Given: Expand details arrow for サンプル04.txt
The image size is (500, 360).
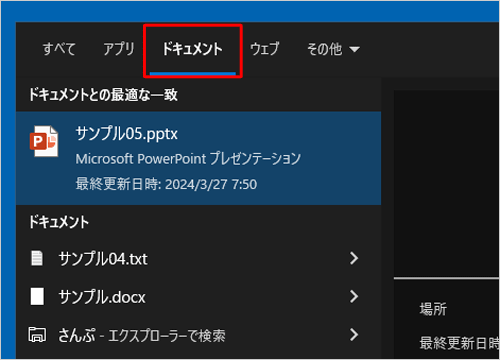Looking at the screenshot, I should click(x=354, y=258).
